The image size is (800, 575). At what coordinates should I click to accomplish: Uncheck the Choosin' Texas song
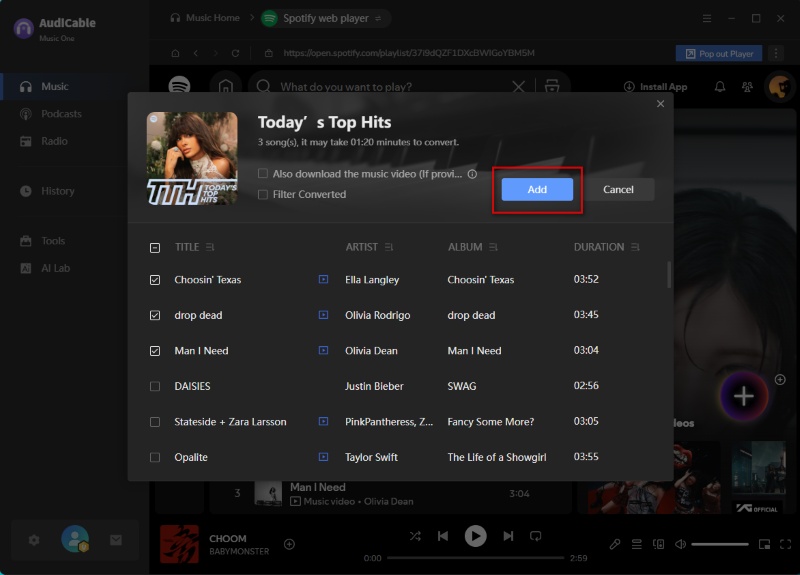pos(155,280)
